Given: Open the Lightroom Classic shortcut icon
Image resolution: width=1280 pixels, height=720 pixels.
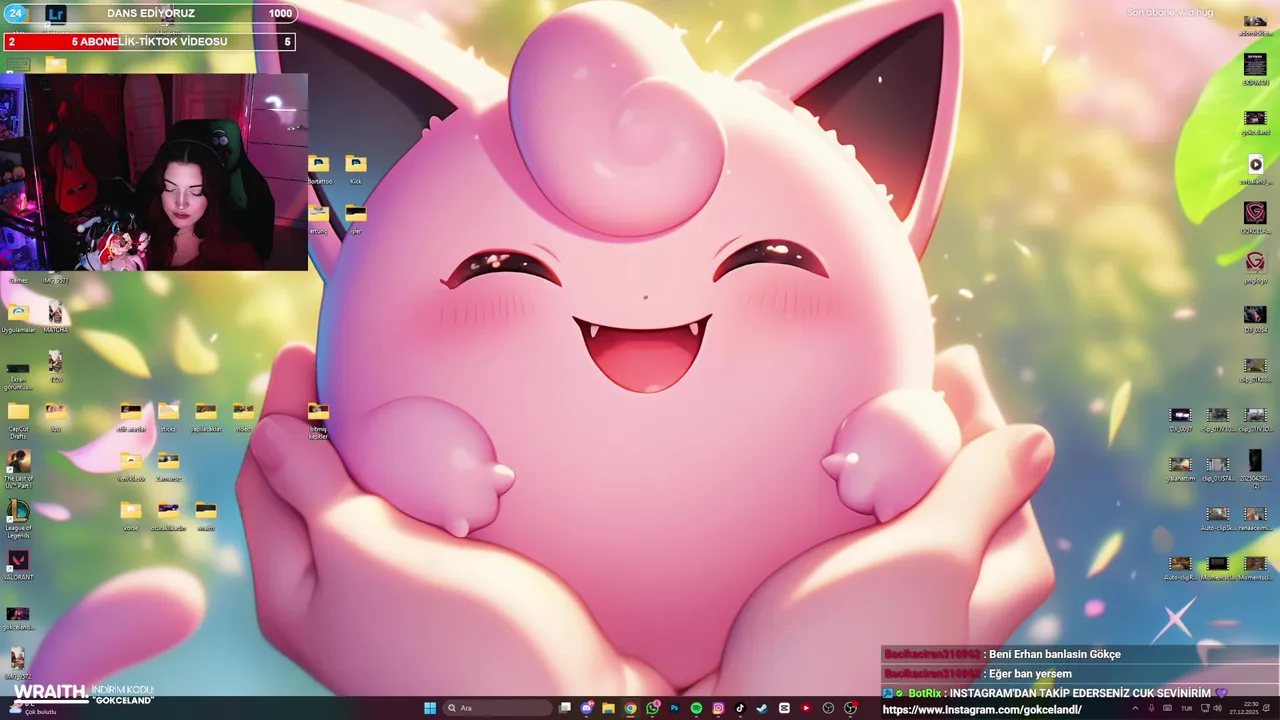Looking at the screenshot, I should (x=56, y=14).
